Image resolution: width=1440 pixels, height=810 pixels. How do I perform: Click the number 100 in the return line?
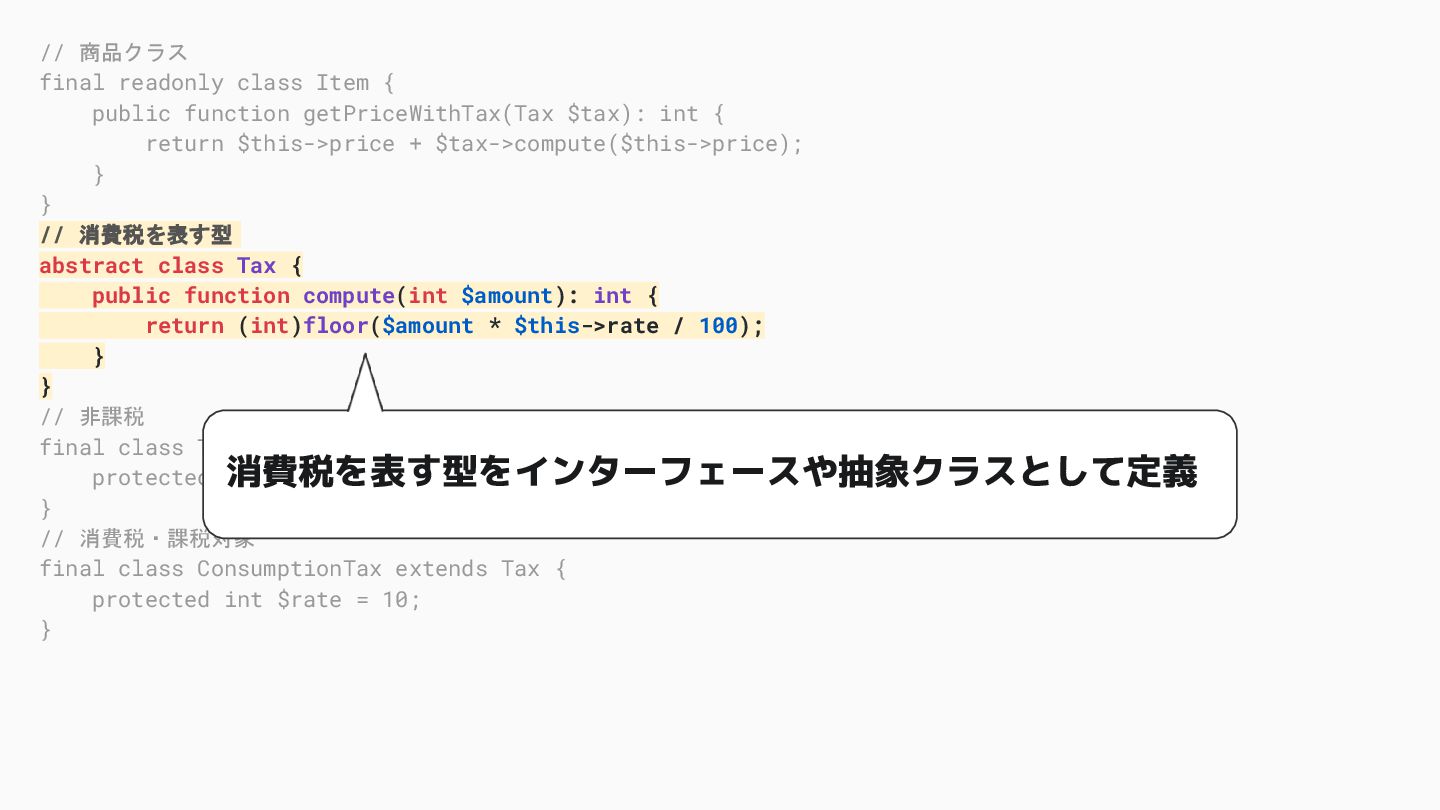[x=718, y=326]
